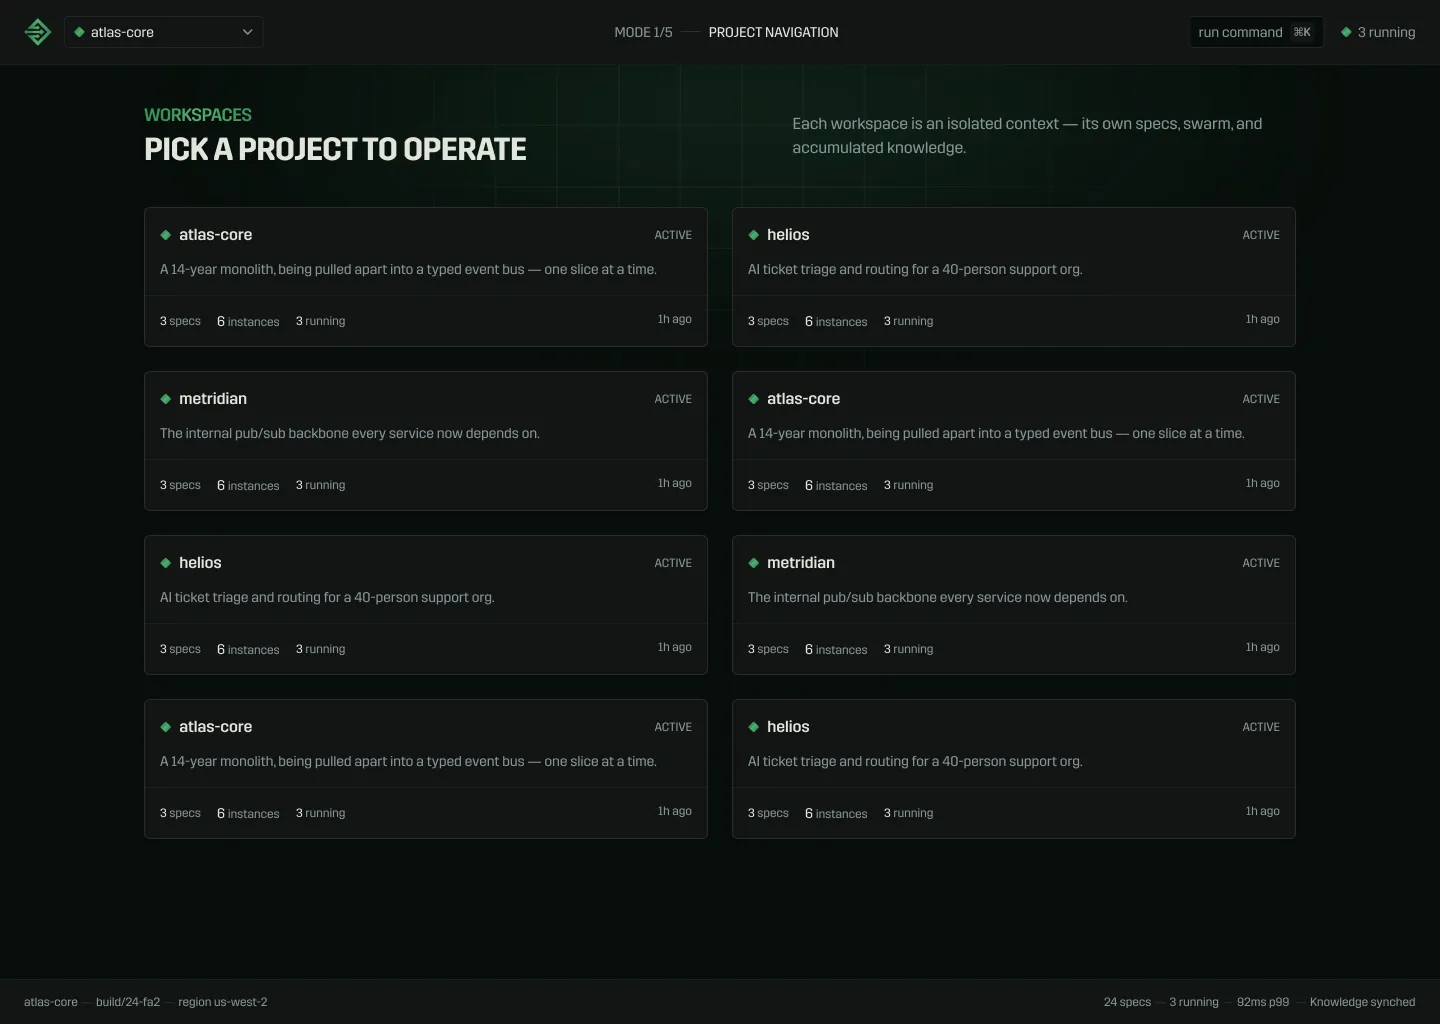Click the region us-west-2 status entry
The width and height of the screenshot is (1440, 1024).
223,1002
